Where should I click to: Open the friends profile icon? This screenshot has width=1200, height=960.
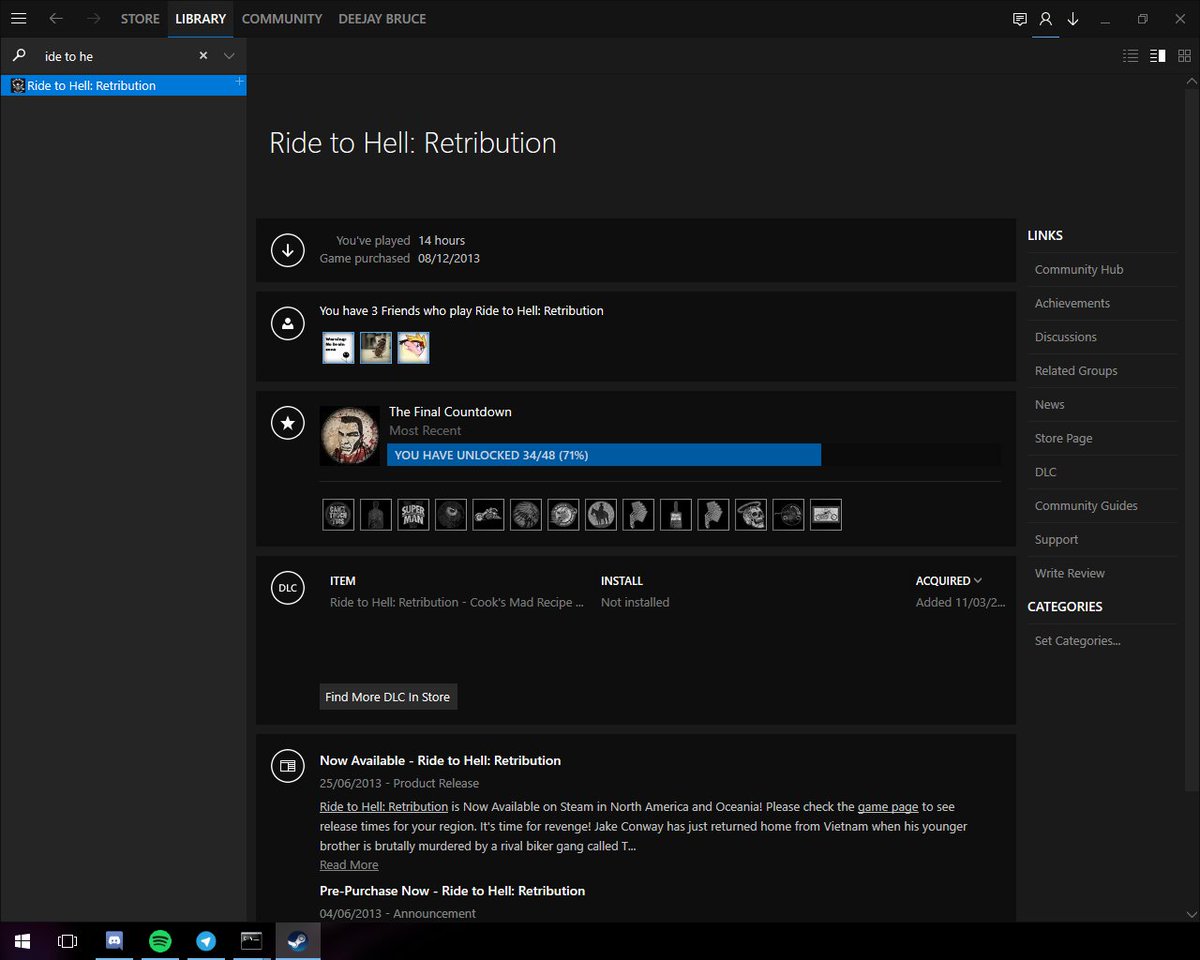tap(1046, 19)
